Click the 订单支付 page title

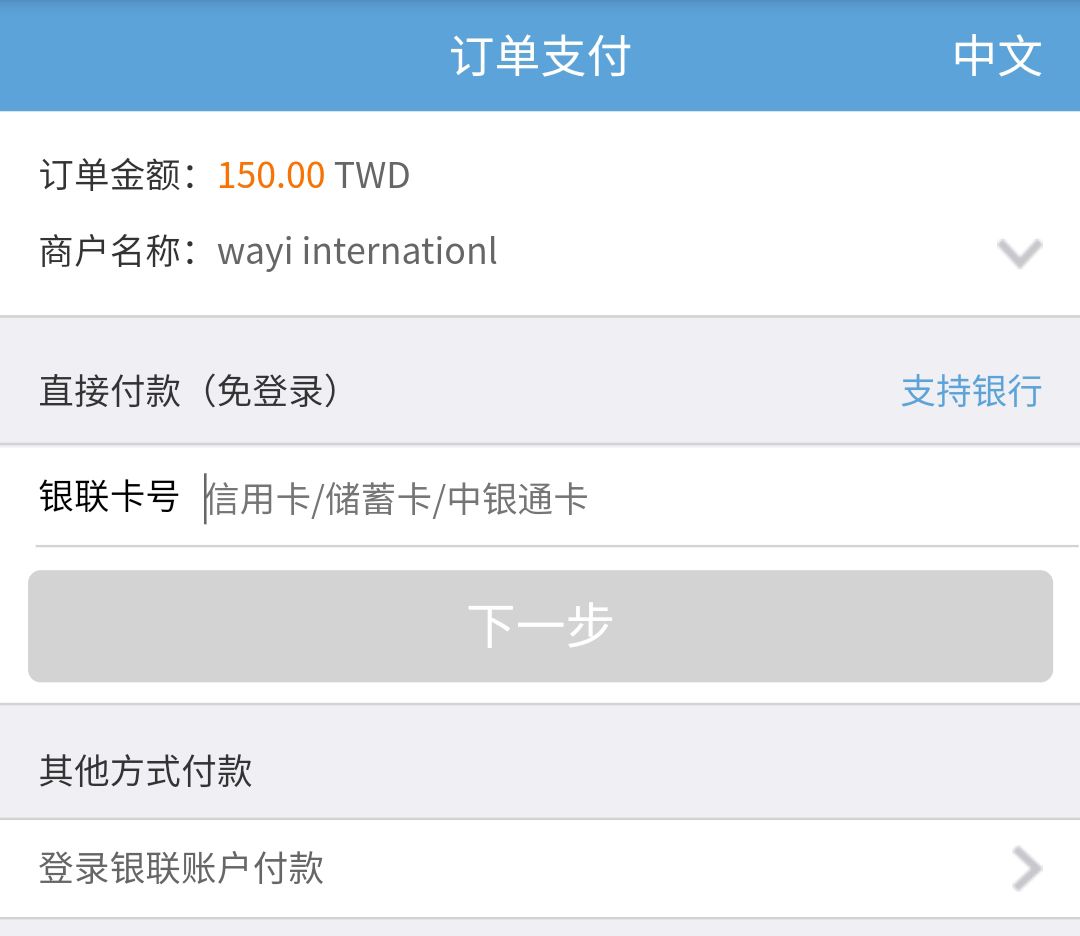pos(540,56)
